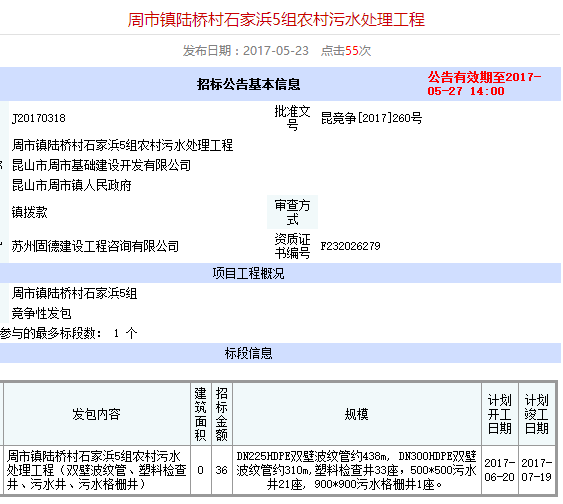Image resolution: width=563 pixels, height=504 pixels.
Task: Click the red click count 55
Action: click(x=352, y=51)
